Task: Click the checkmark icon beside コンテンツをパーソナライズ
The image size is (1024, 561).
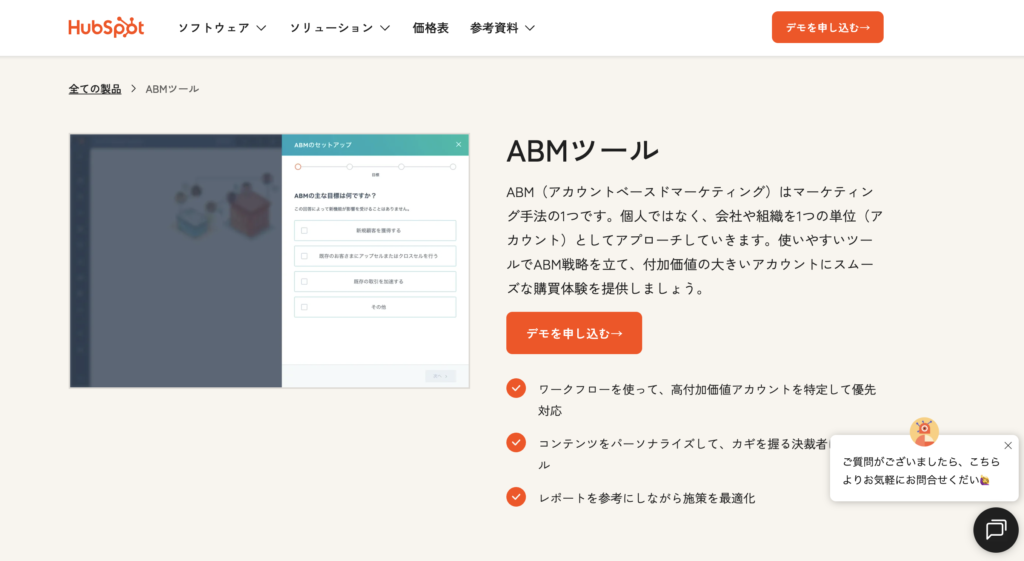Action: point(516,442)
